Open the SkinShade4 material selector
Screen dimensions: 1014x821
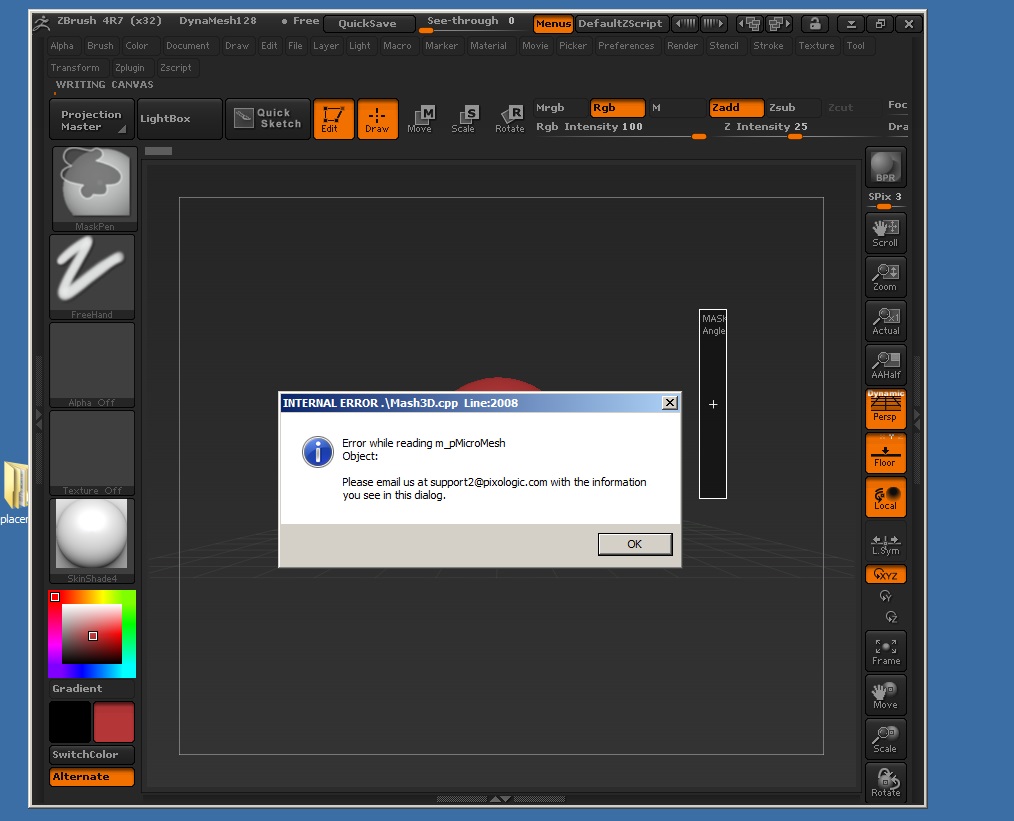(92, 540)
